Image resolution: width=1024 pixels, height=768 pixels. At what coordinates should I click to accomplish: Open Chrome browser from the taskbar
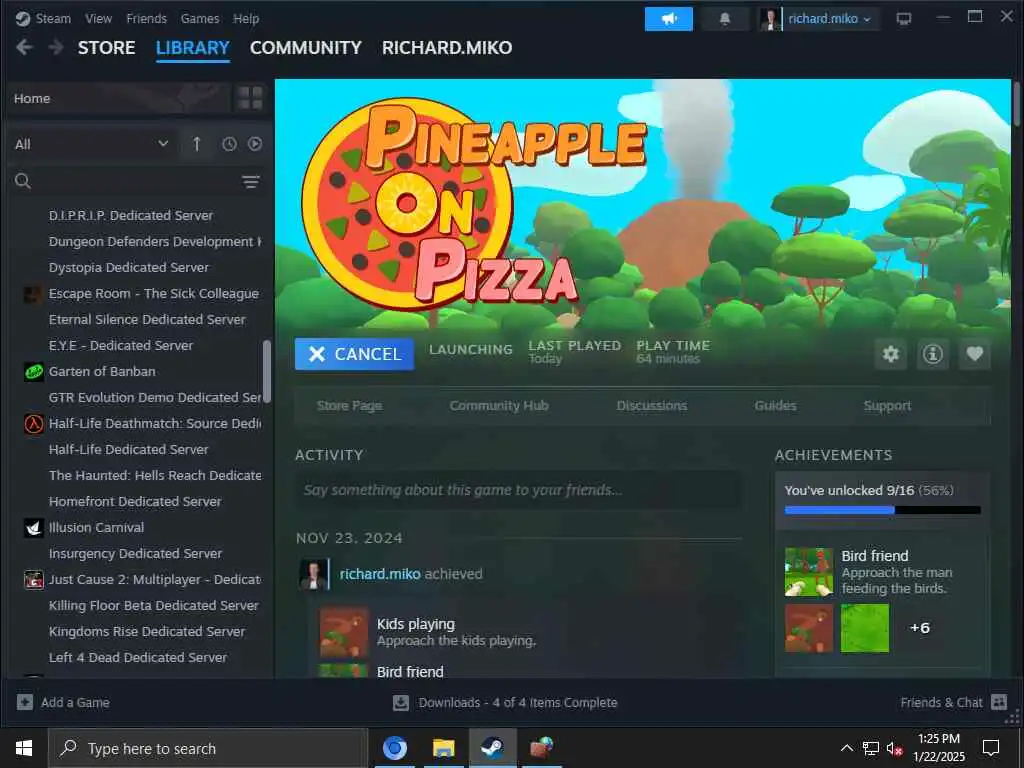pos(394,747)
